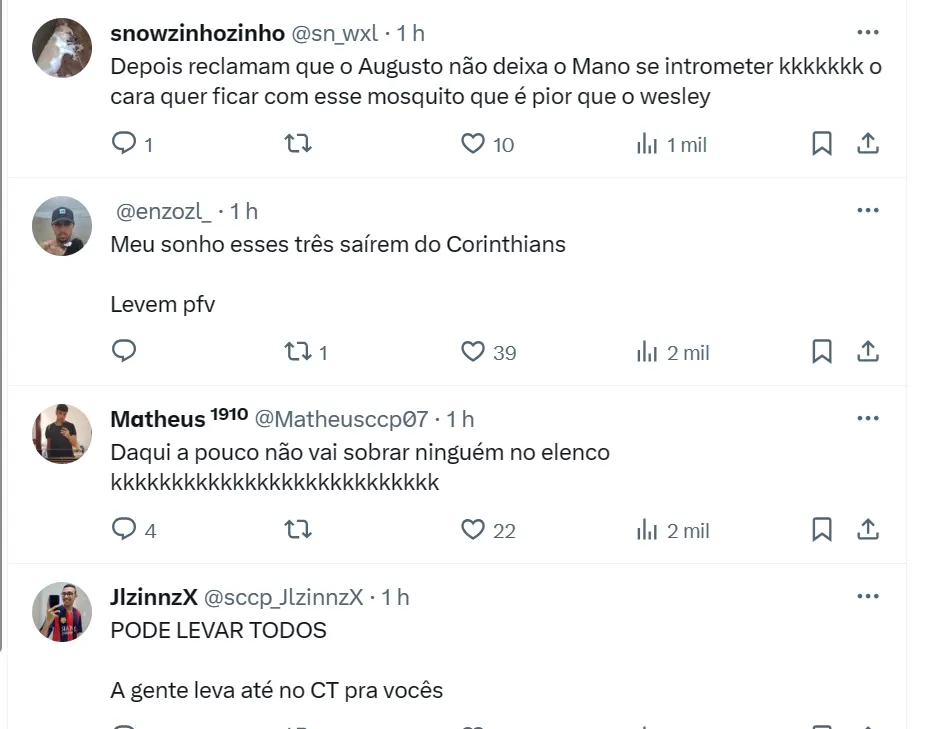Screen dimensions: 935x729
Task: Share snowzinhozinho's tweet
Action: (x=868, y=144)
